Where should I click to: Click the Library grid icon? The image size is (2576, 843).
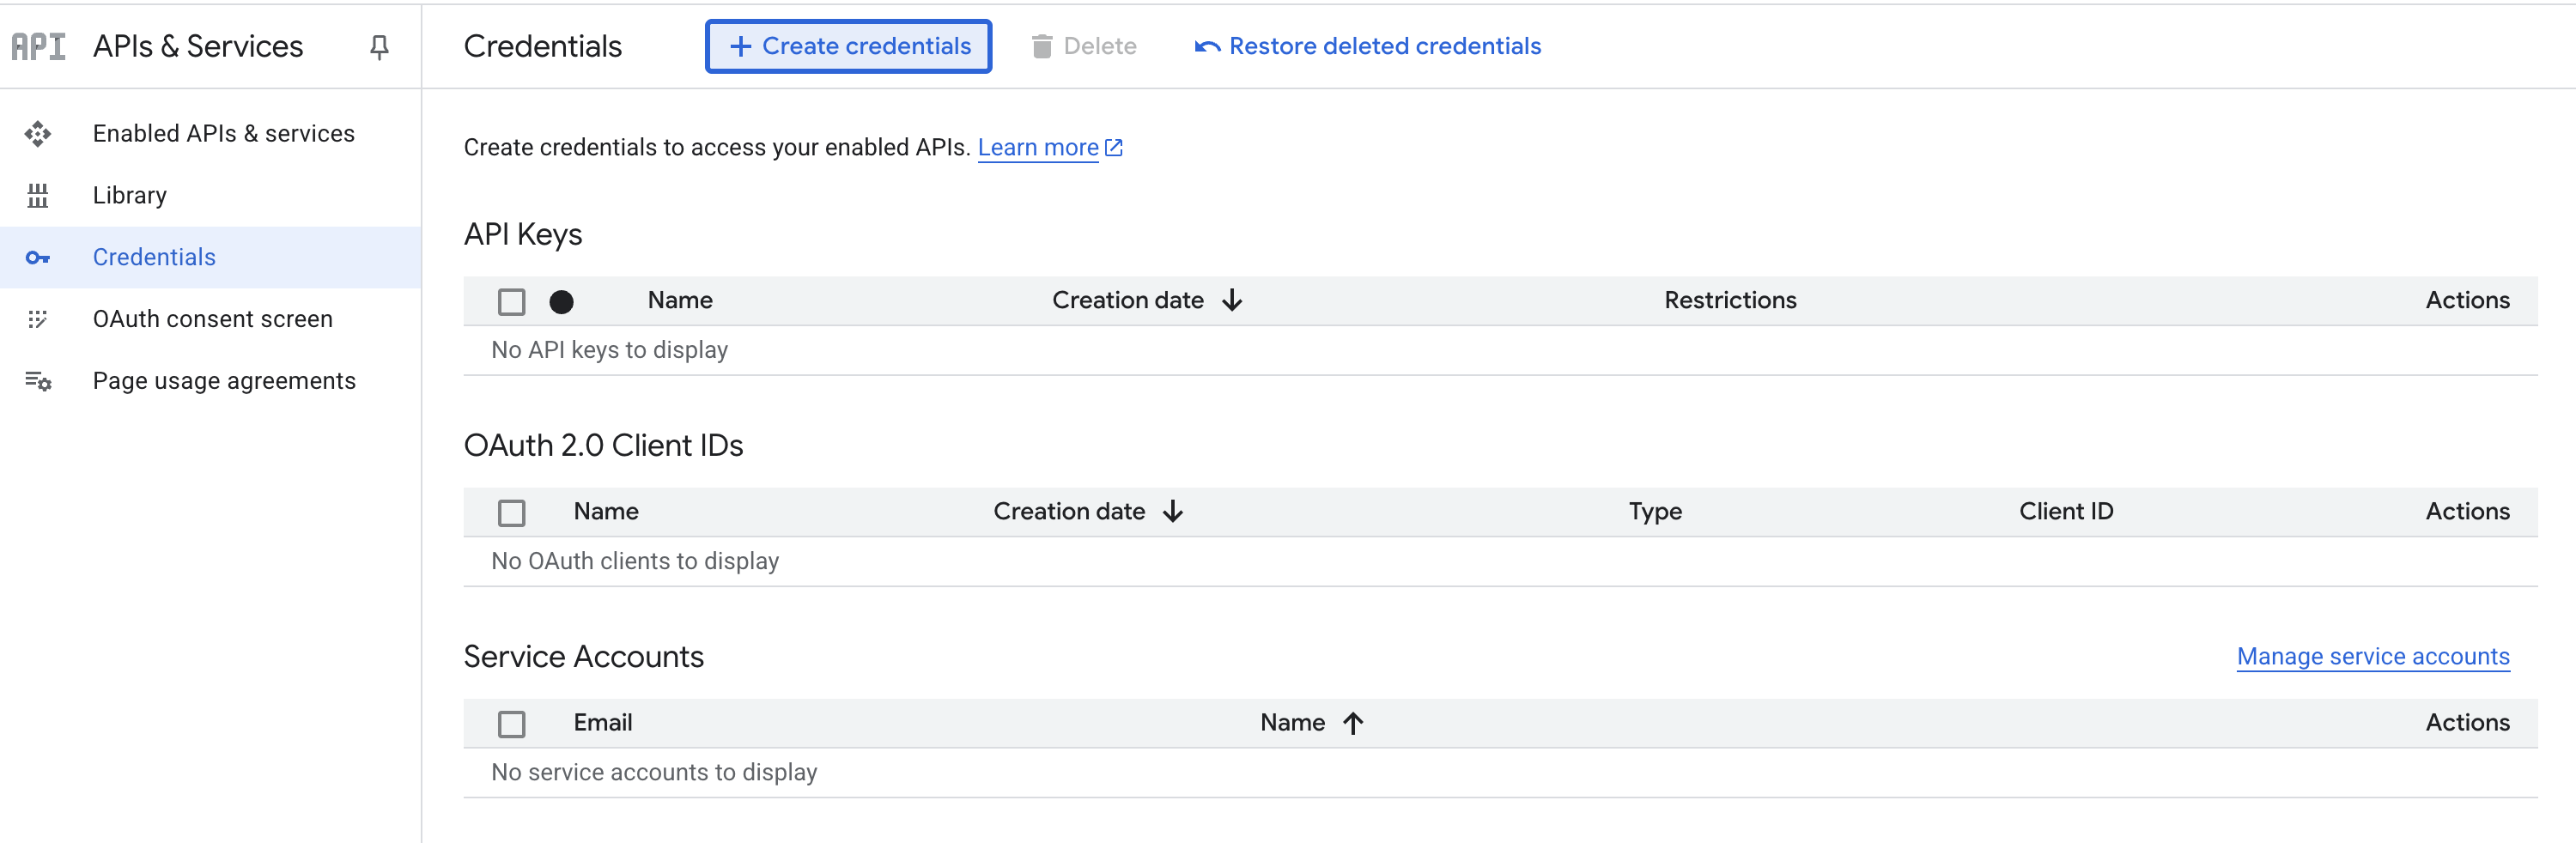38,195
